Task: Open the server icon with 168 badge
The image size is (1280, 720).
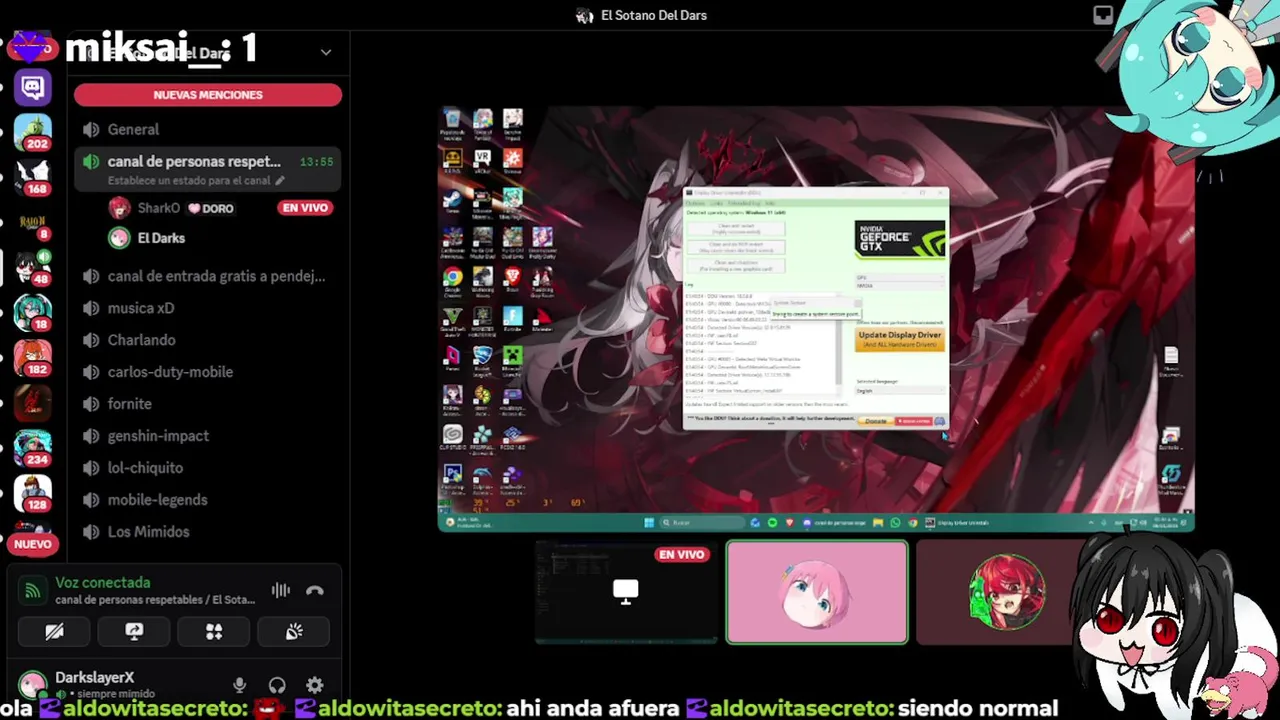Action: 33,176
